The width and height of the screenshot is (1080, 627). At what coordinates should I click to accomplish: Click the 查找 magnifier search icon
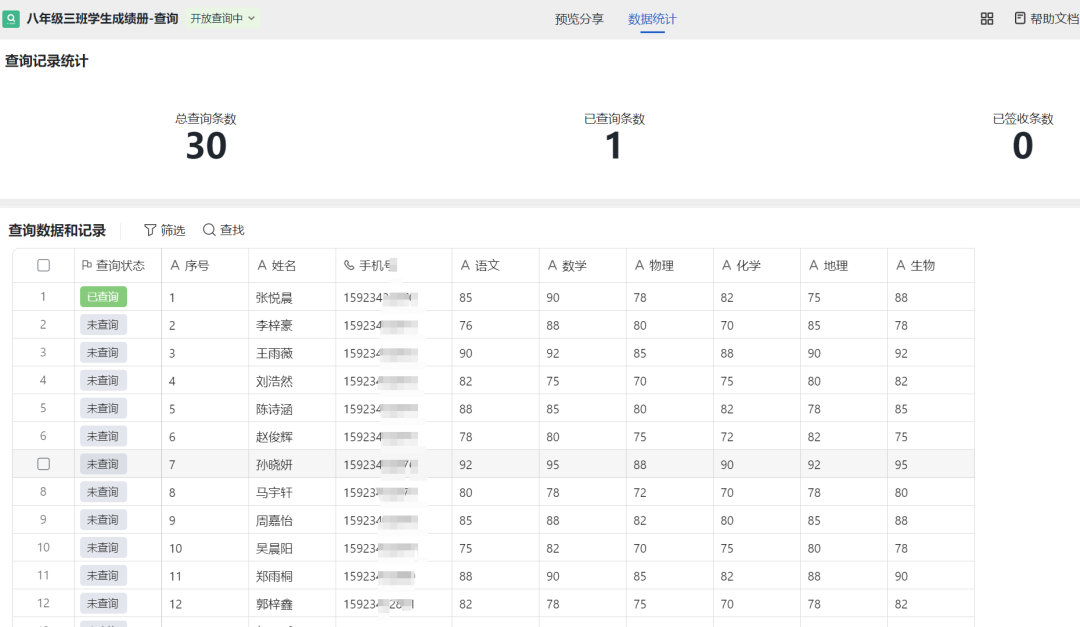pos(209,230)
